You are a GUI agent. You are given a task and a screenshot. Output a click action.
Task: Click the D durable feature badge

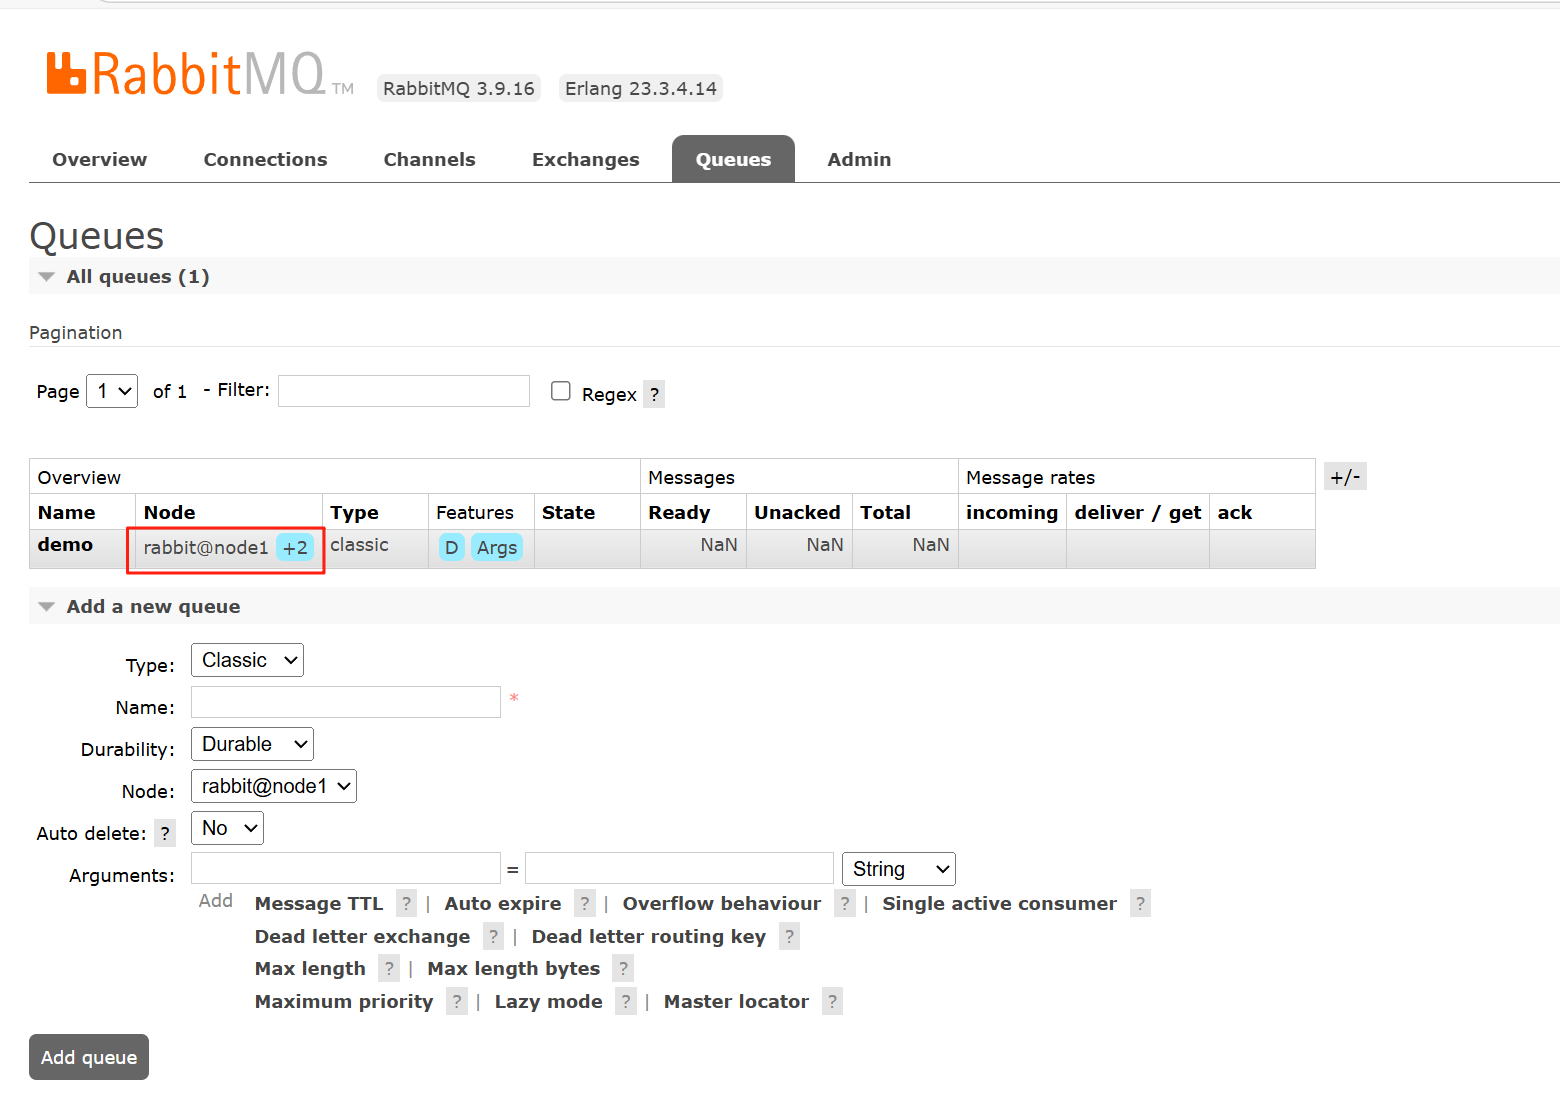tap(451, 547)
